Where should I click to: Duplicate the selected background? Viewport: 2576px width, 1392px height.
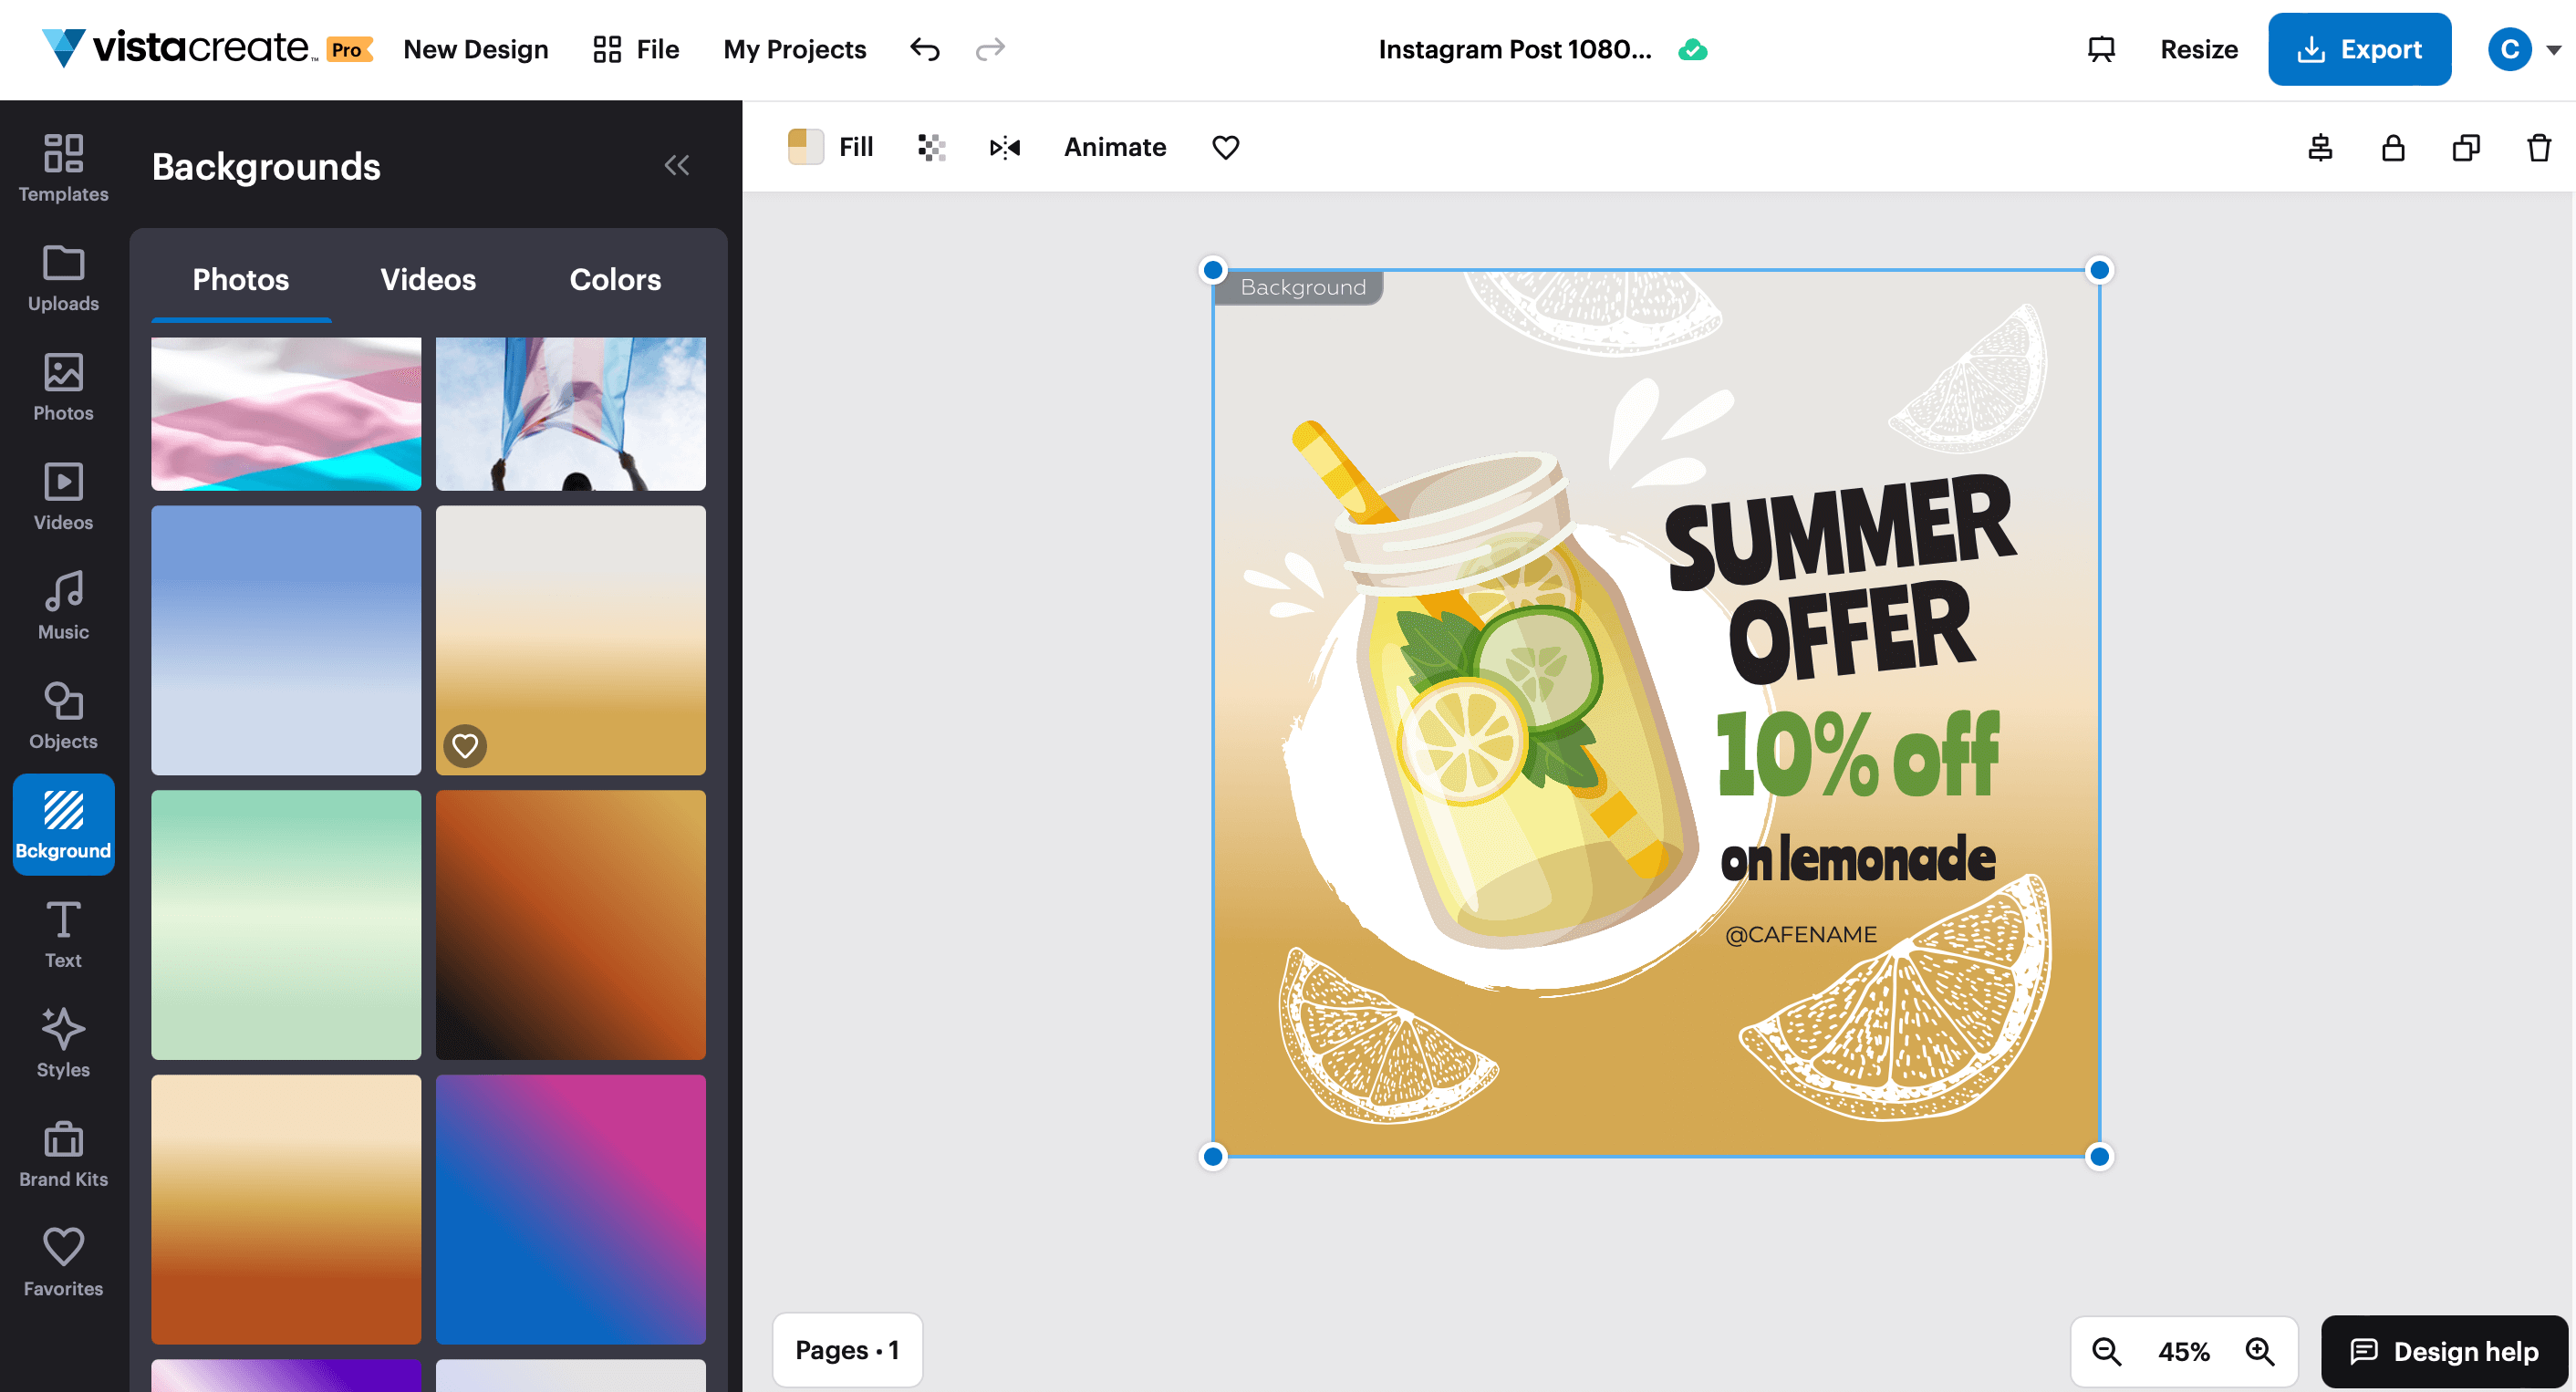2465,147
